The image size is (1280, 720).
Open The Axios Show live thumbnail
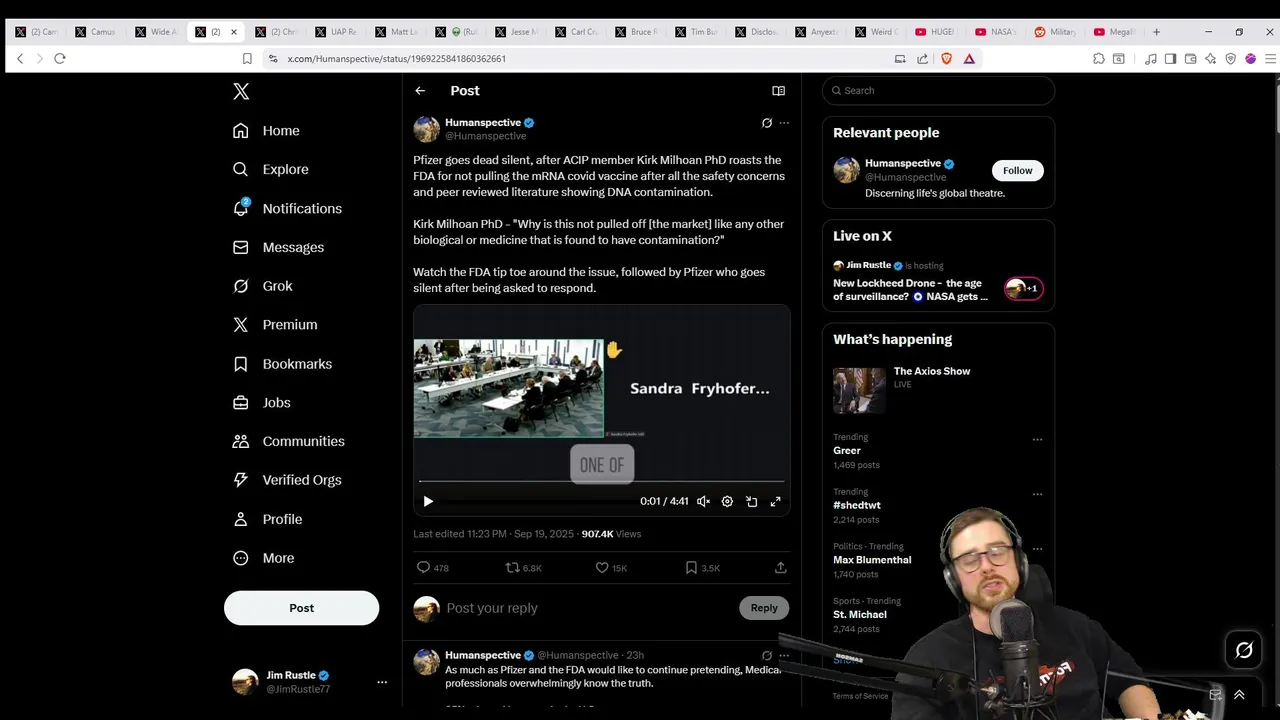coord(859,390)
